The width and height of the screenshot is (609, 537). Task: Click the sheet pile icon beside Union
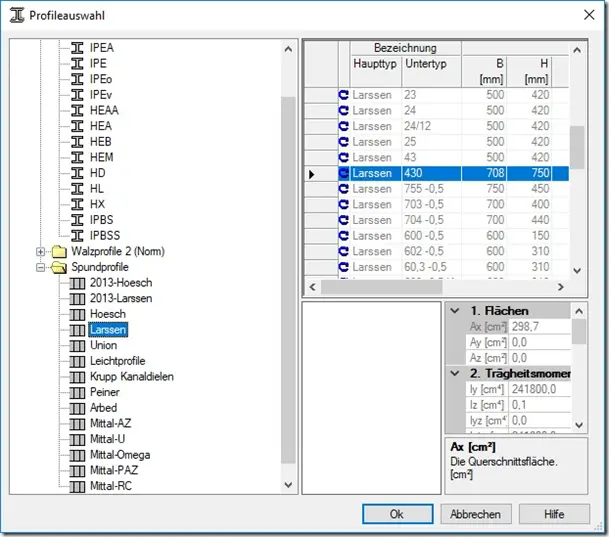[77, 346]
